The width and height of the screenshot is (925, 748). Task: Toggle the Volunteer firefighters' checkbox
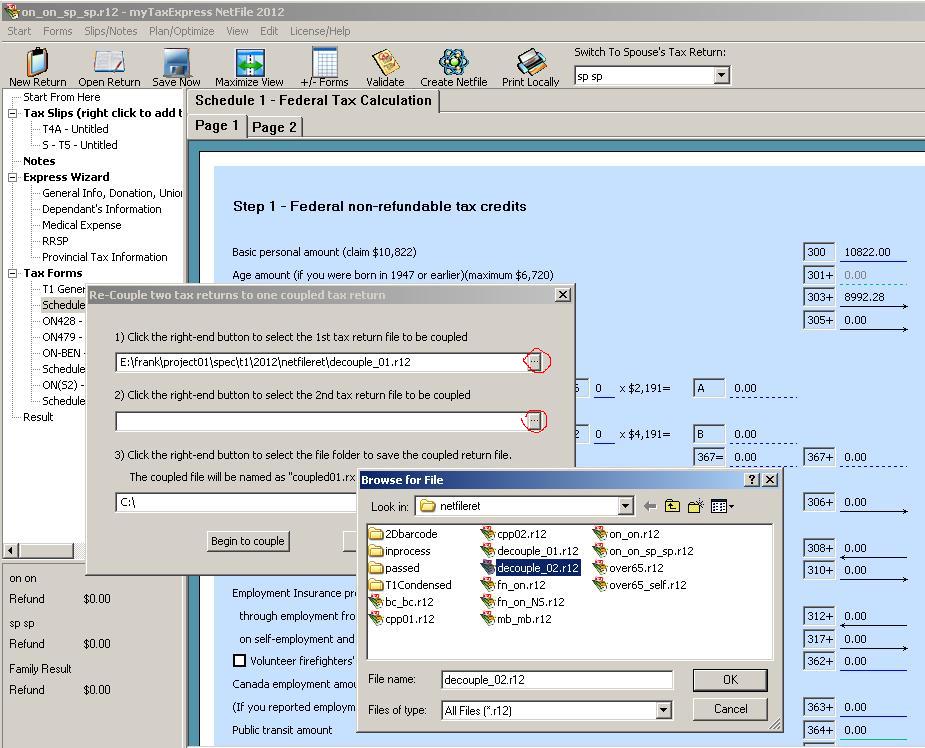point(239,661)
